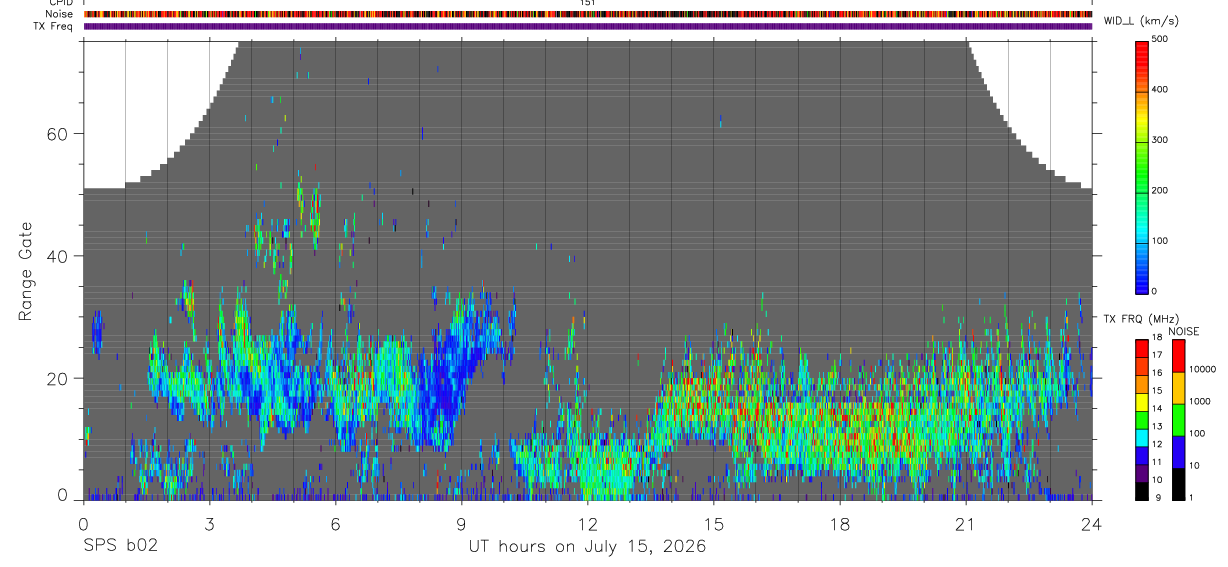Click the 18 hour tick label
The image size is (1228, 567).
pos(840,523)
